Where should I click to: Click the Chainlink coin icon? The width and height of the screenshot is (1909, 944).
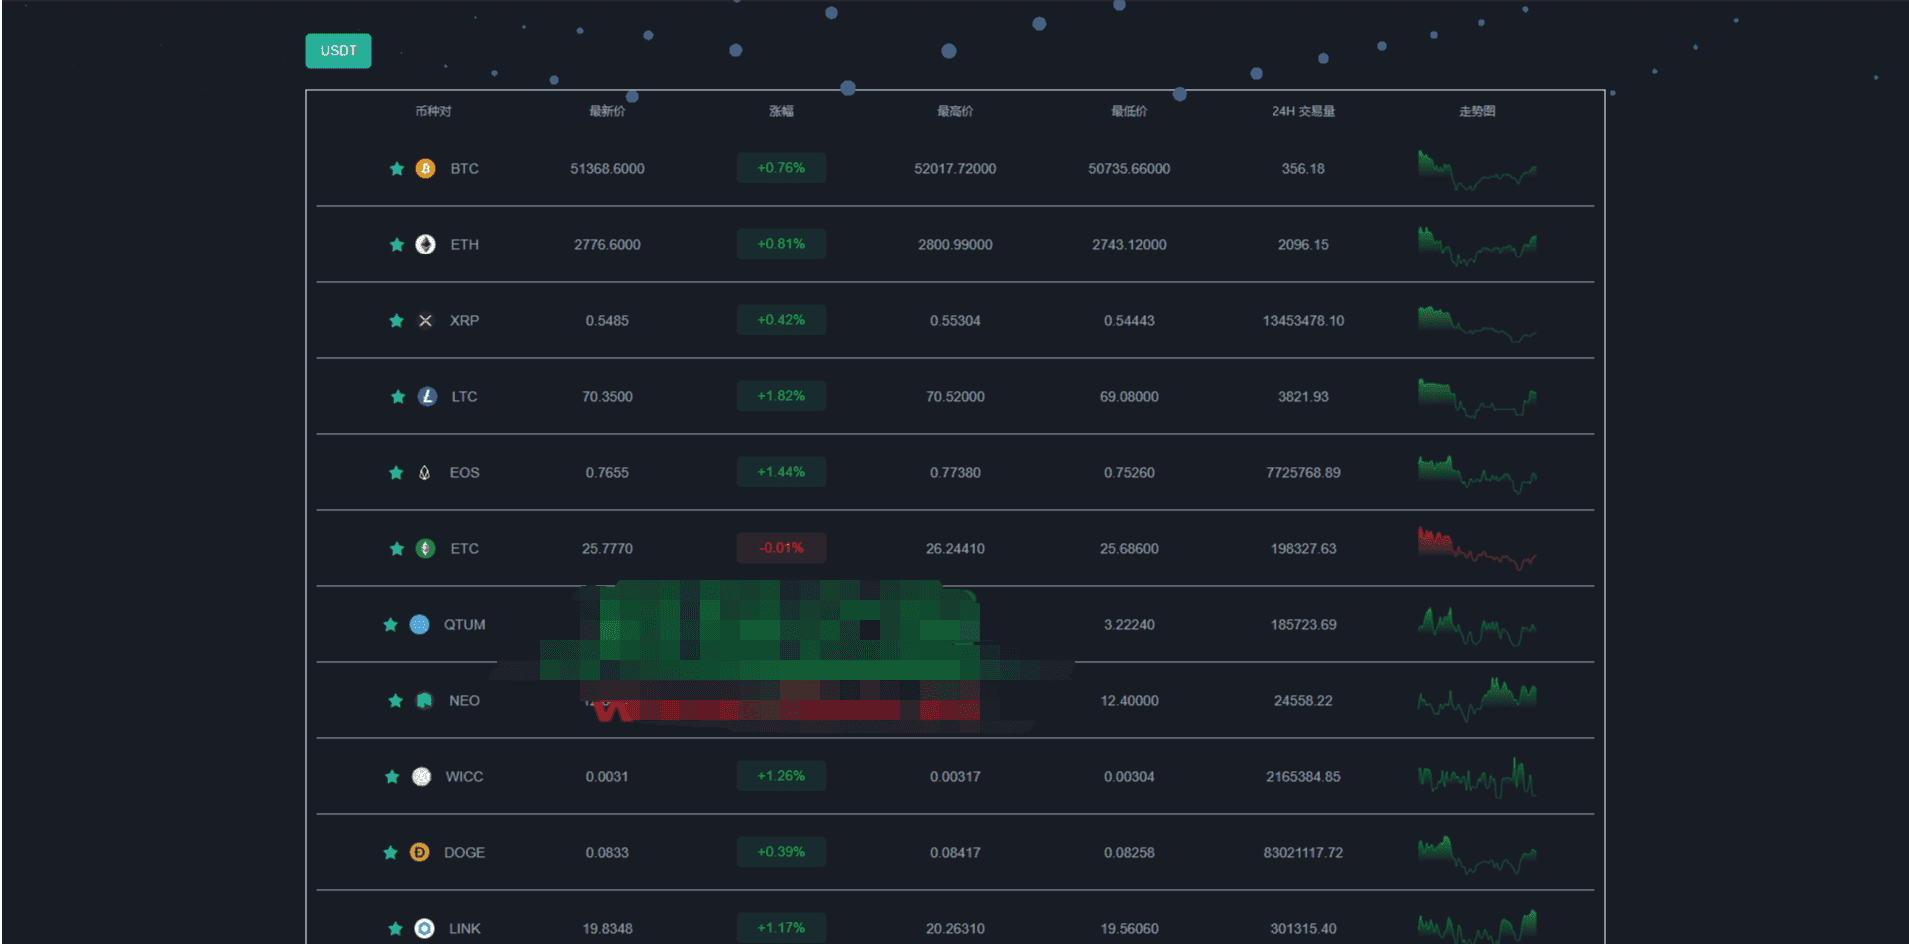pos(424,929)
